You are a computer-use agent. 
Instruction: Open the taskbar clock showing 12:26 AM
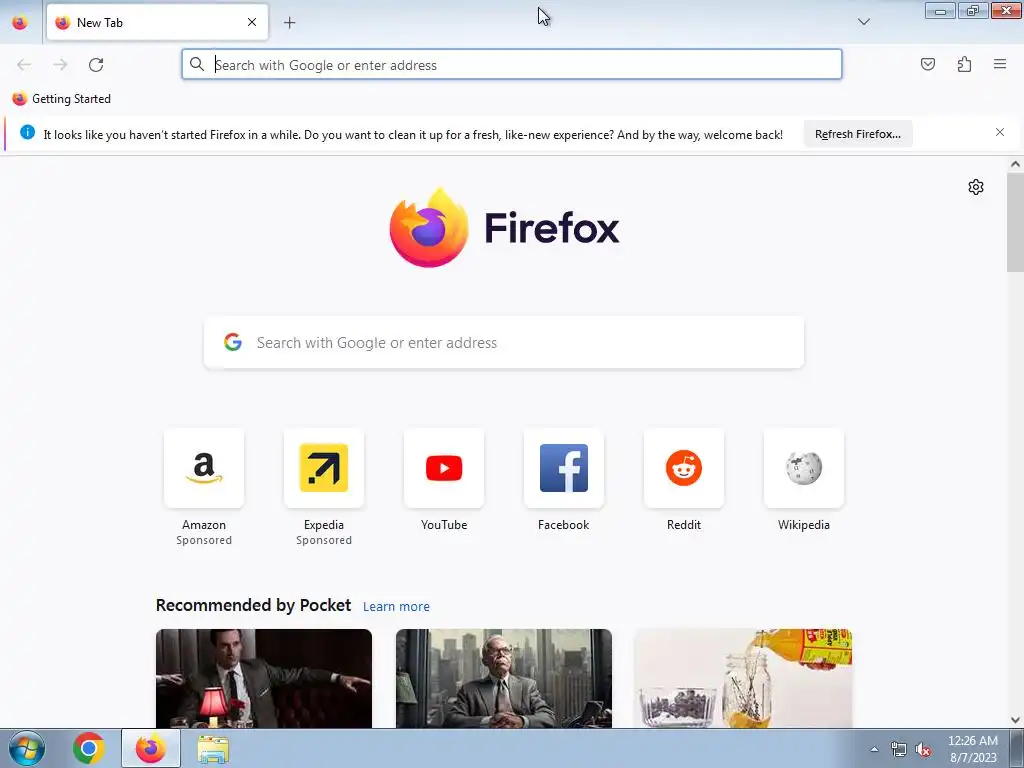[972, 749]
